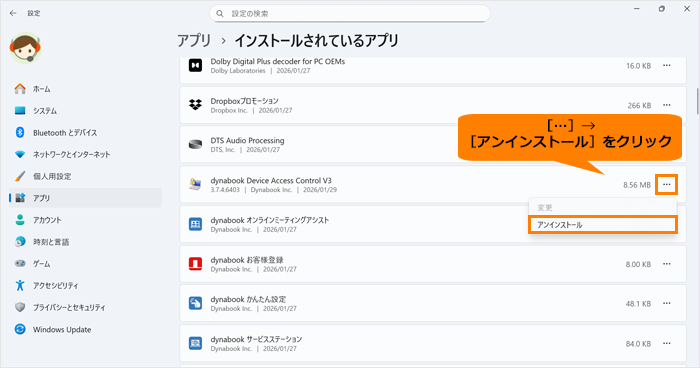Open ネットワークとインターネット settings

coord(71,155)
